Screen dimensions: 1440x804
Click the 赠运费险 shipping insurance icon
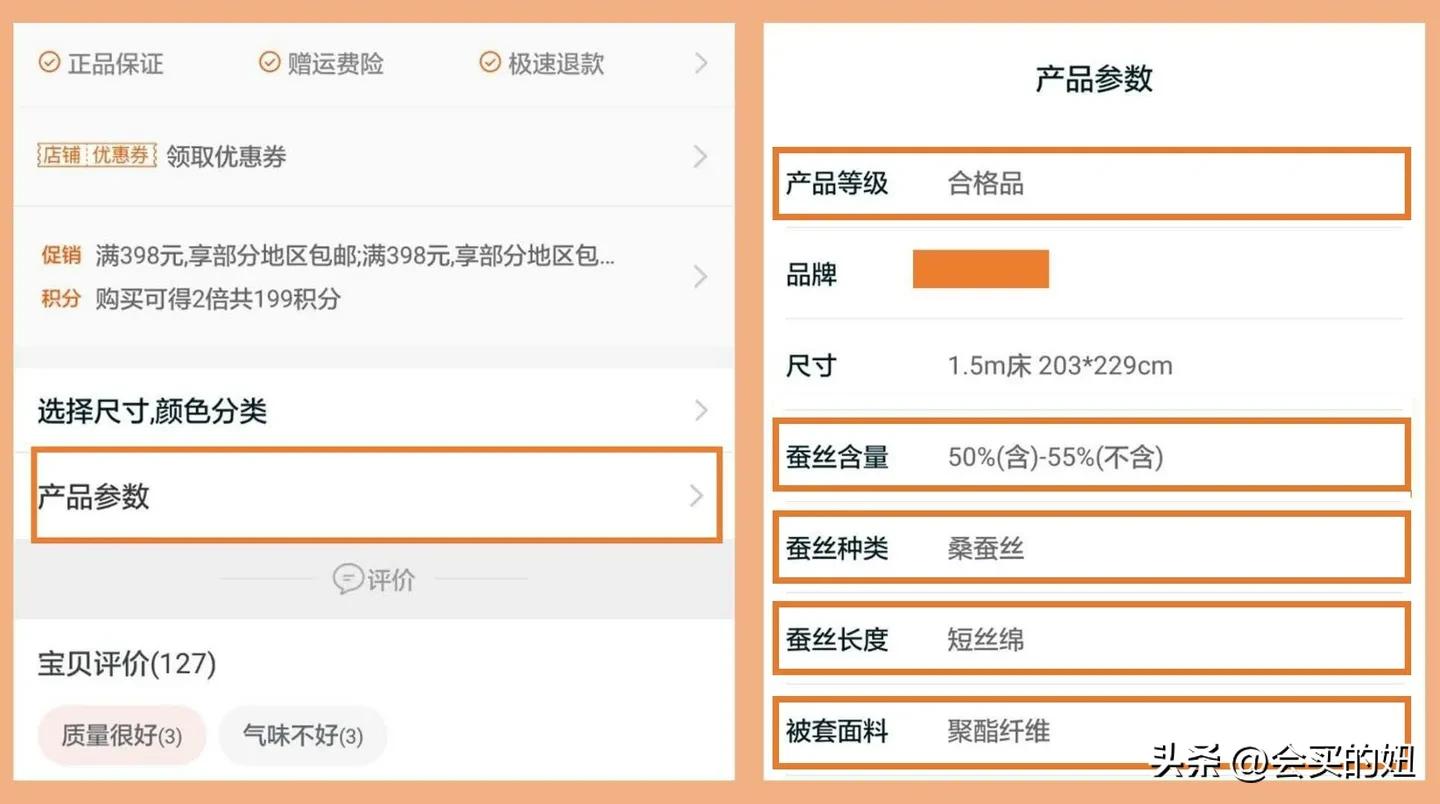[268, 63]
